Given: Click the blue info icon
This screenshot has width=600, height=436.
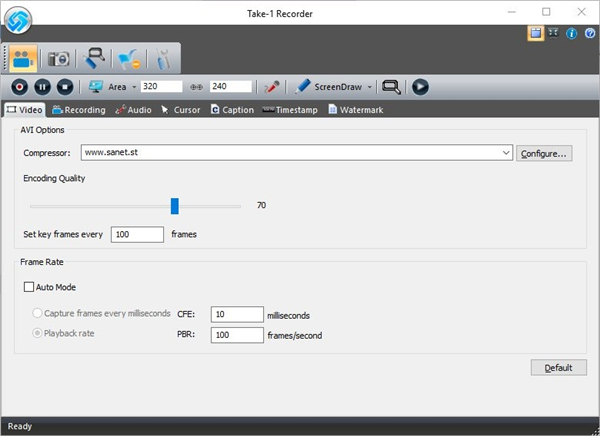Looking at the screenshot, I should pyautogui.click(x=571, y=33).
